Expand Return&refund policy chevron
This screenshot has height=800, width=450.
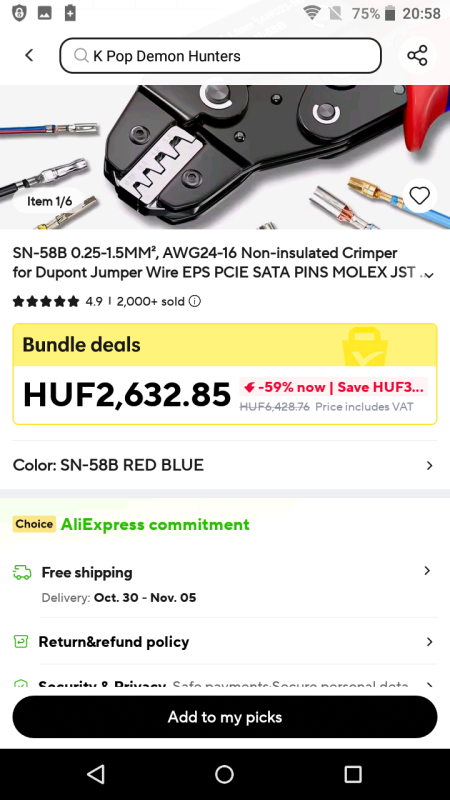click(x=429, y=642)
